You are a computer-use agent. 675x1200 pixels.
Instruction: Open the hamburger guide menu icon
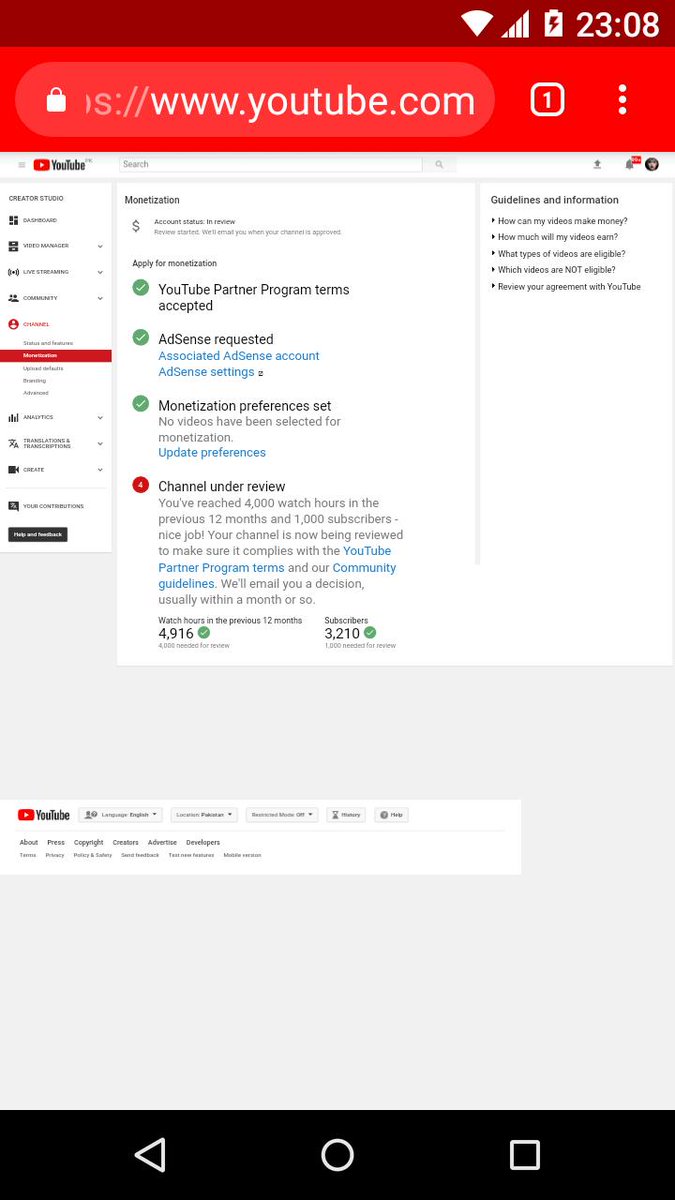[x=22, y=165]
